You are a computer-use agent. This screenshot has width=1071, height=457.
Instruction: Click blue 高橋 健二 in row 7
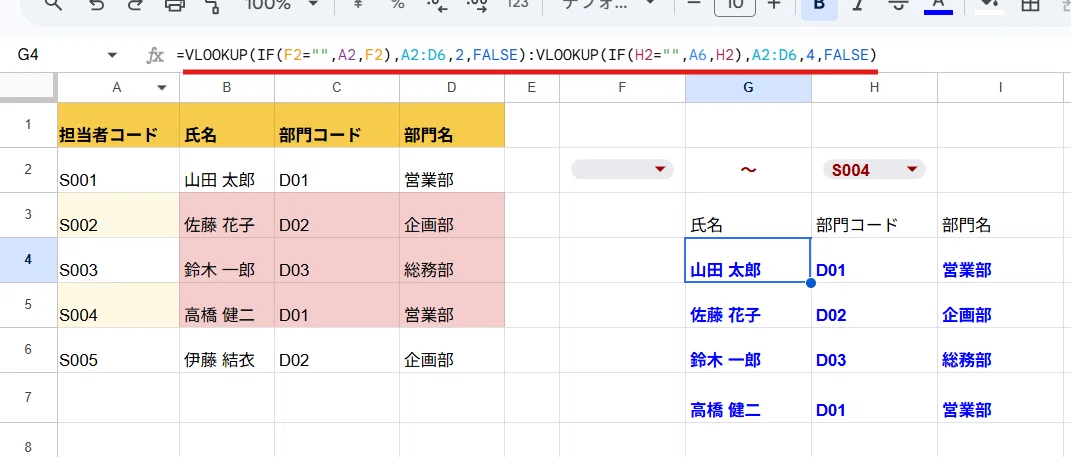pyautogui.click(x=749, y=397)
